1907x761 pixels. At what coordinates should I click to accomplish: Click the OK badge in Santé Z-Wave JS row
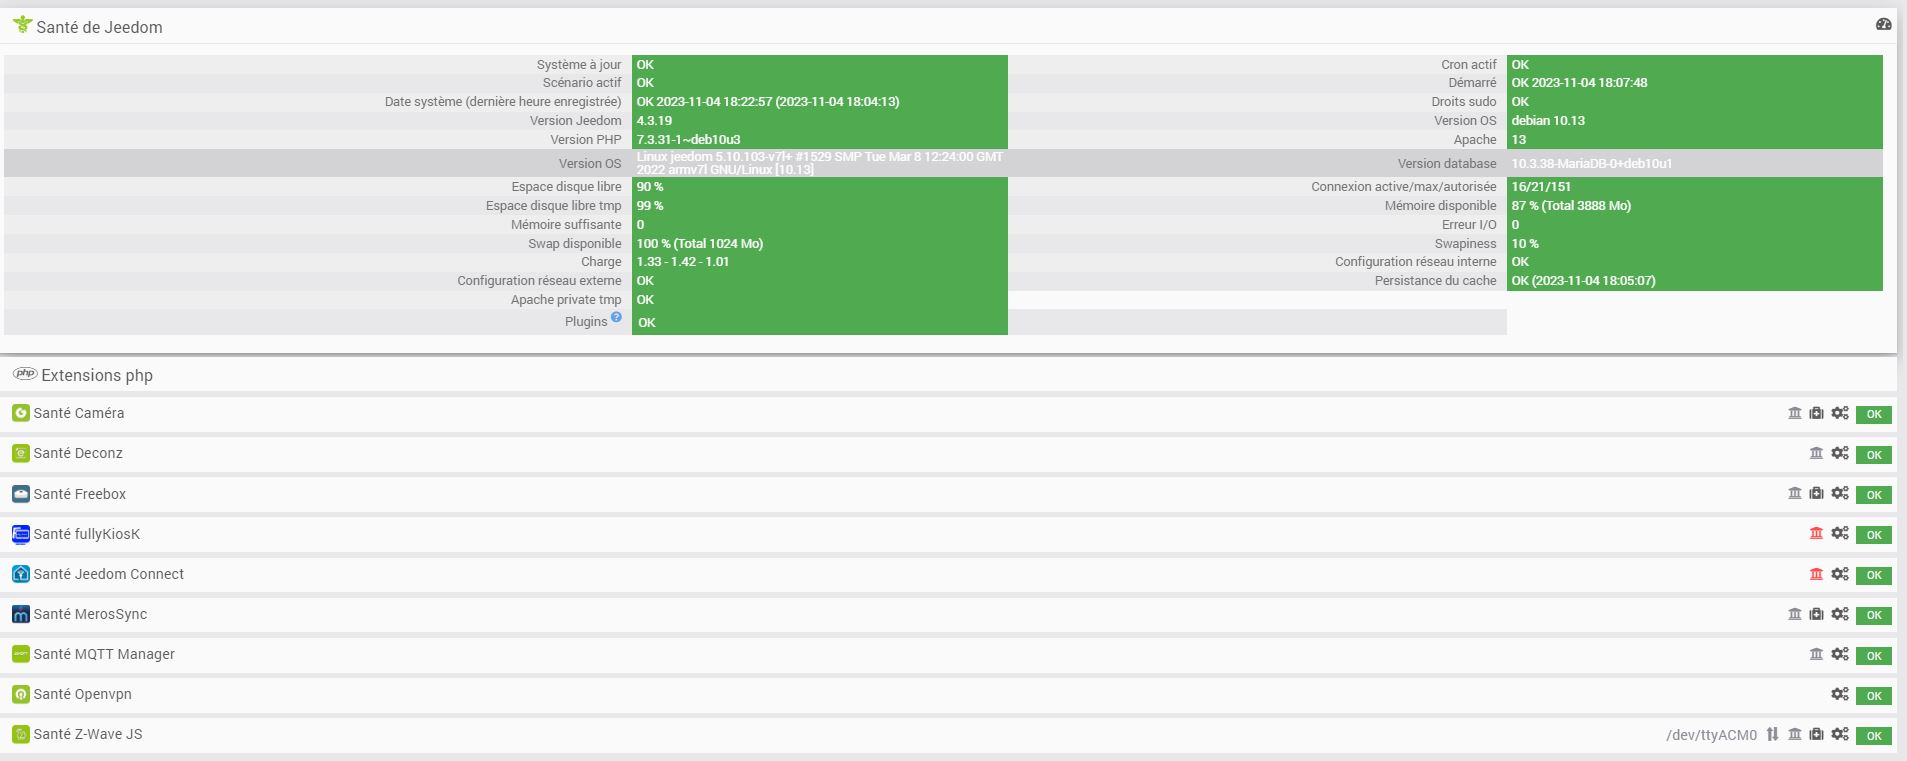(1874, 735)
